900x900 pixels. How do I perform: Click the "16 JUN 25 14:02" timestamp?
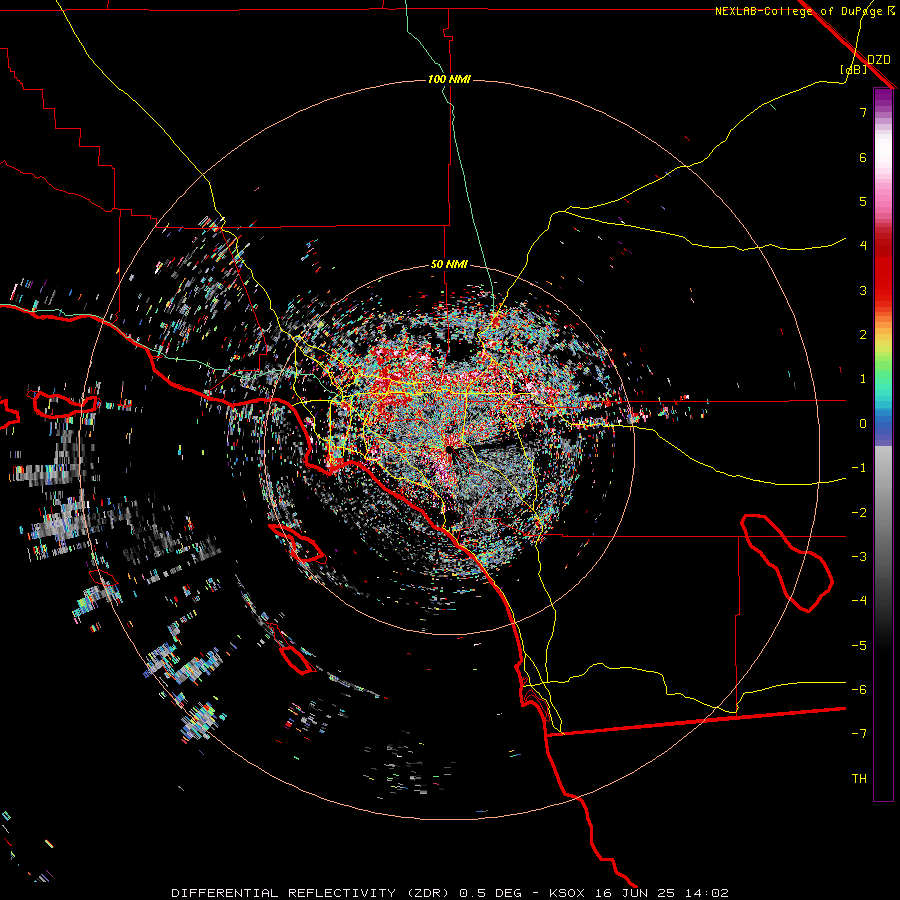click(x=662, y=893)
